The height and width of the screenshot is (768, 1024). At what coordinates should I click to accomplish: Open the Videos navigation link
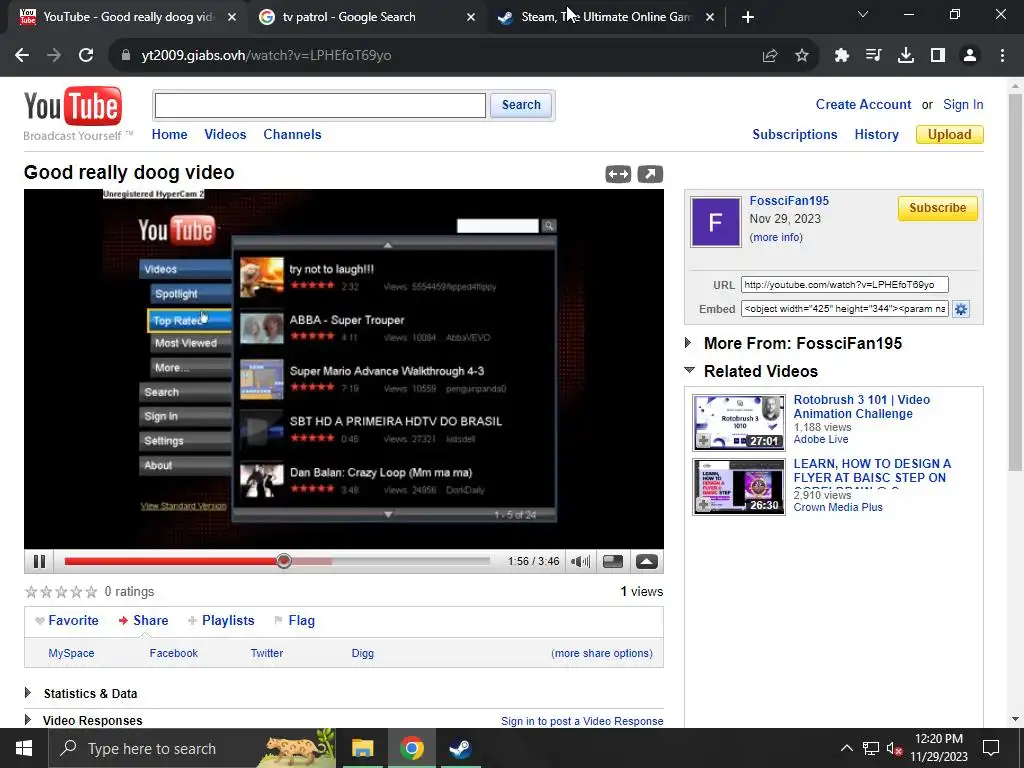point(225,135)
